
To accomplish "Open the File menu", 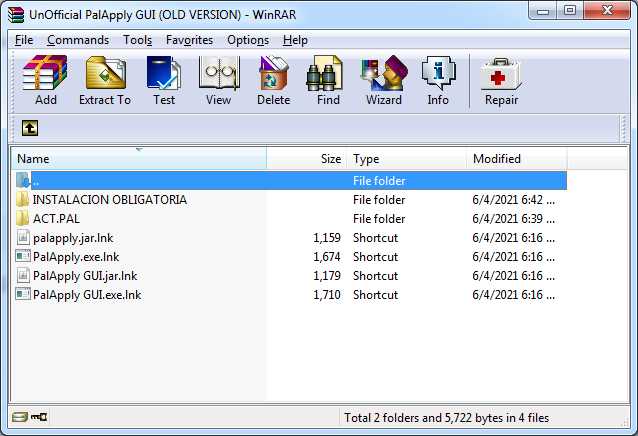I will click(24, 40).
